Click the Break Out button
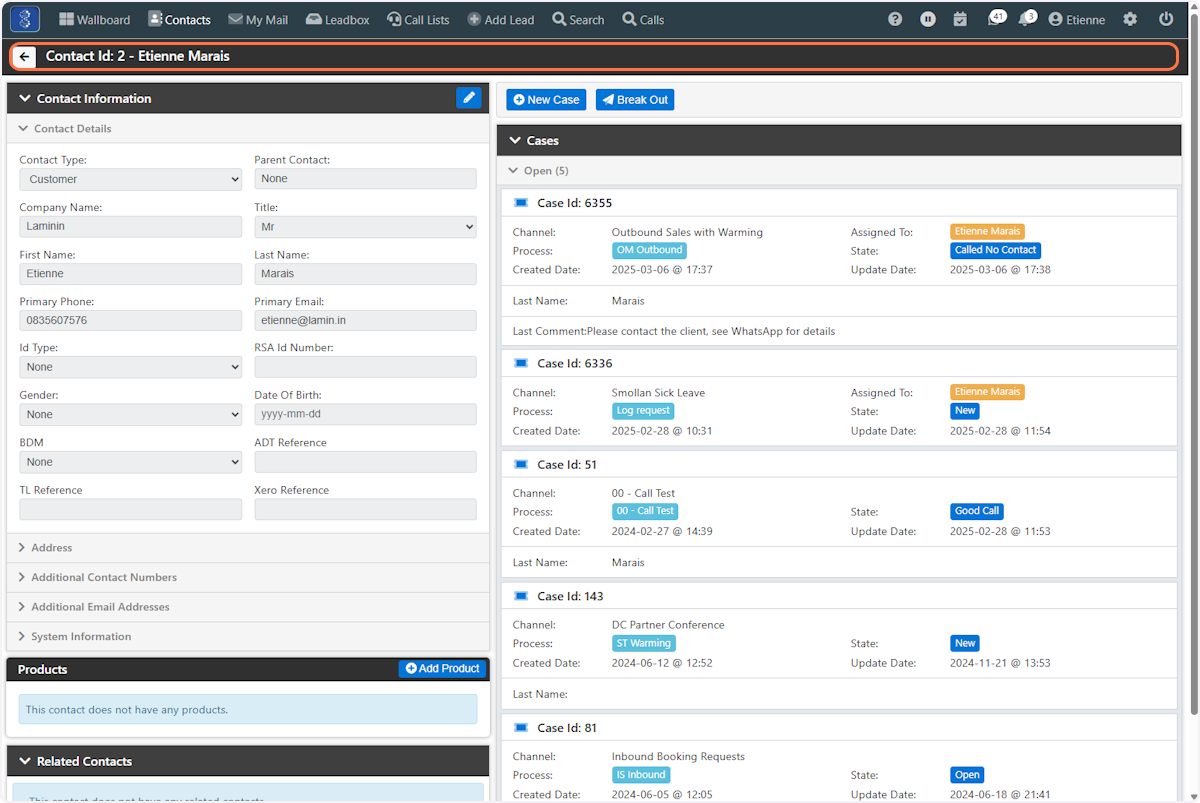Image resolution: width=1200 pixels, height=803 pixels. coord(635,99)
